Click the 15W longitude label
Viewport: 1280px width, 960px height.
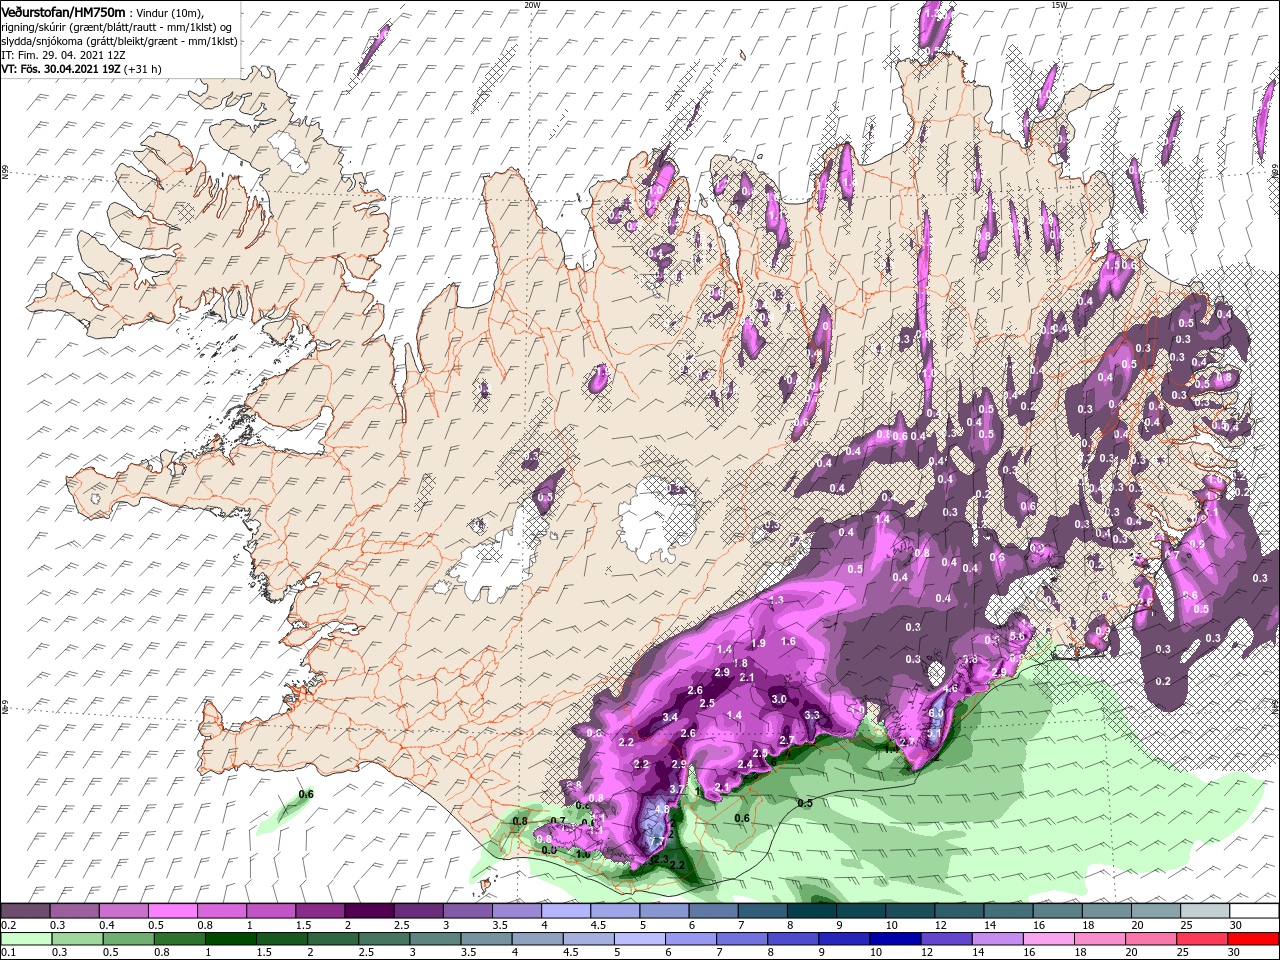pyautogui.click(x=1059, y=5)
